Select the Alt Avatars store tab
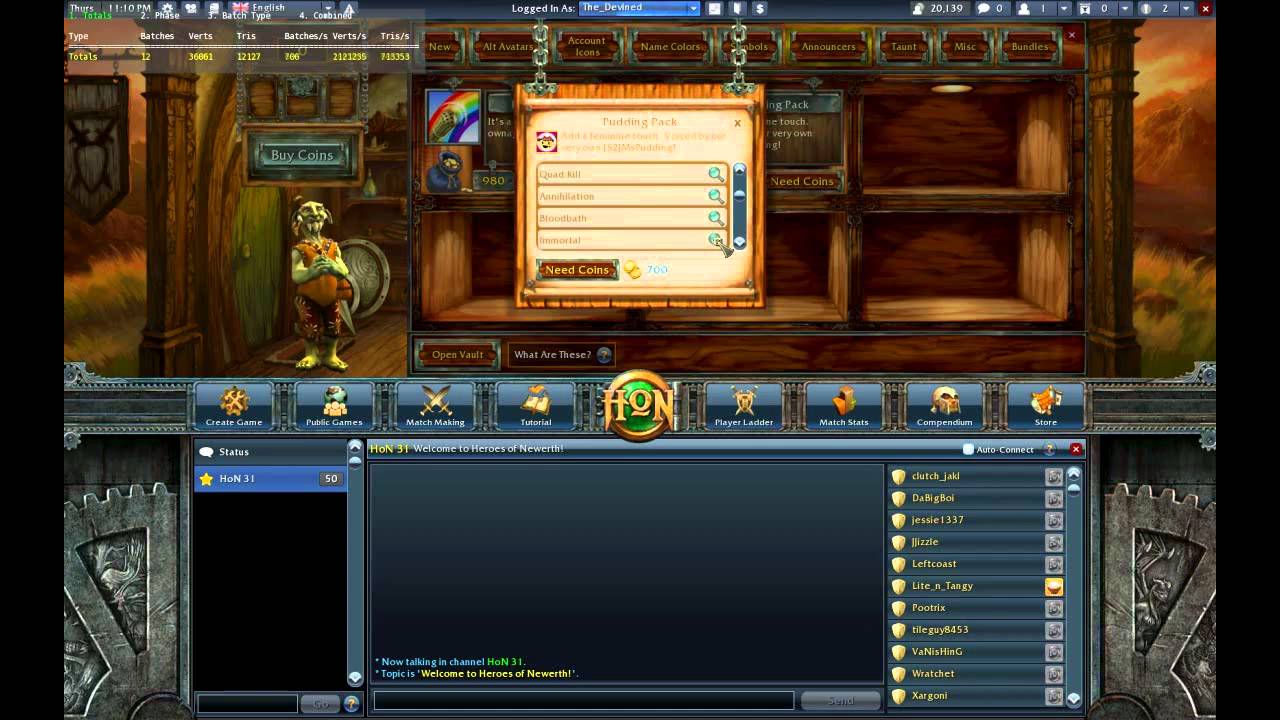1280x720 pixels. [x=507, y=46]
